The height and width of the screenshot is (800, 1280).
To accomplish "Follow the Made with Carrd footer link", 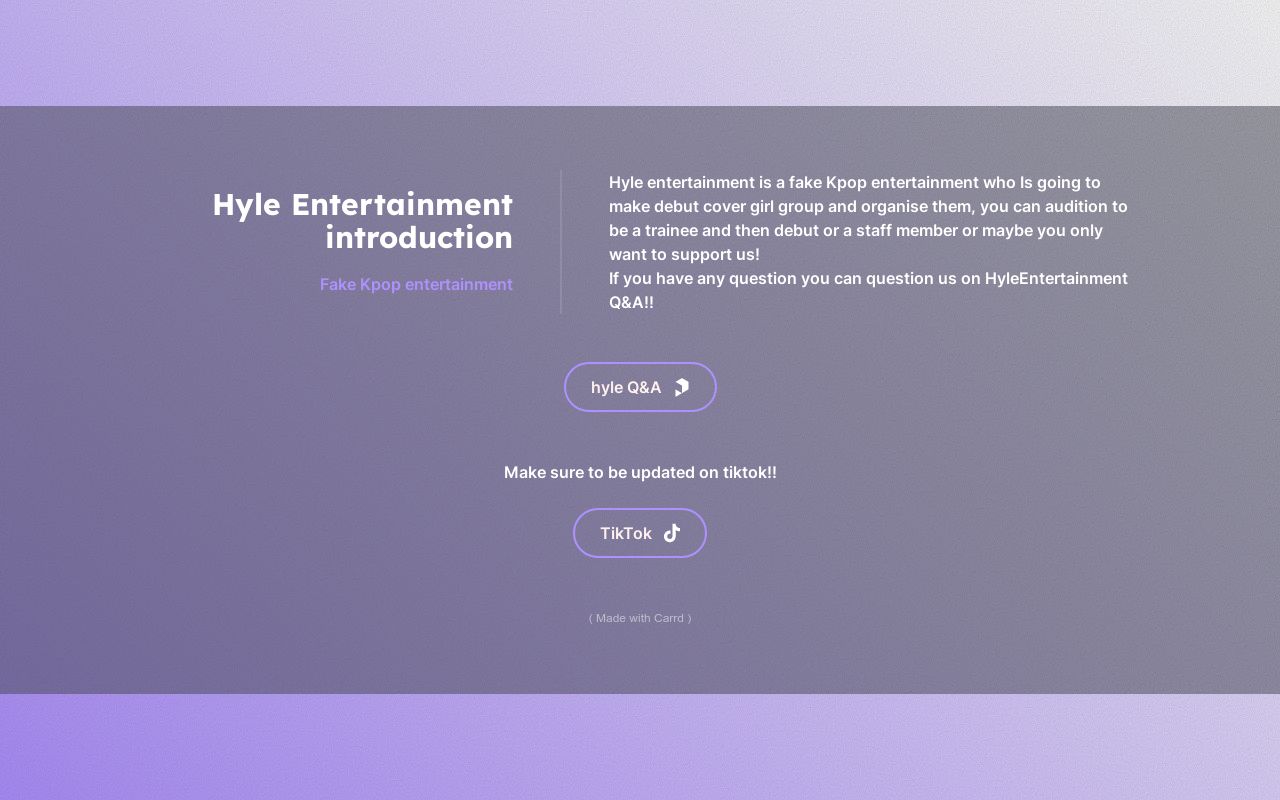I will coord(640,618).
